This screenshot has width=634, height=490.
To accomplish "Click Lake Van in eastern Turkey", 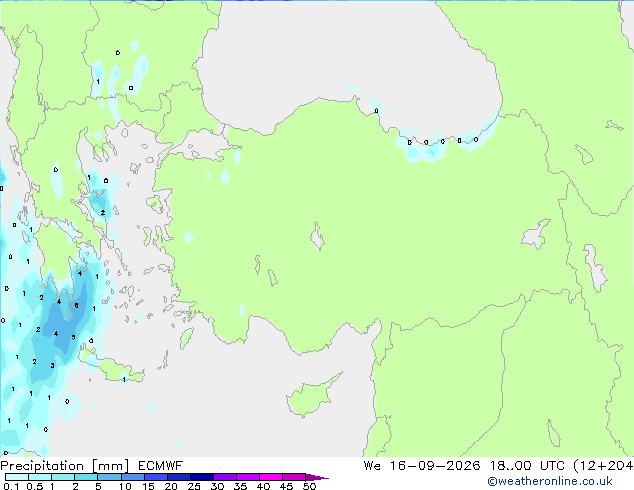I will (536, 234).
